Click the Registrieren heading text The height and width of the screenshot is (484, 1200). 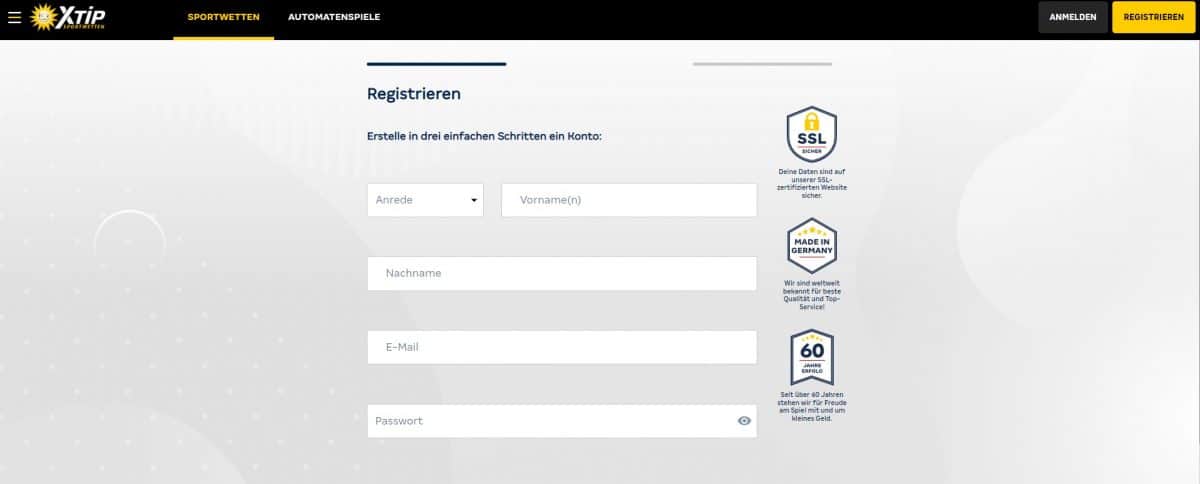pyautogui.click(x=414, y=94)
